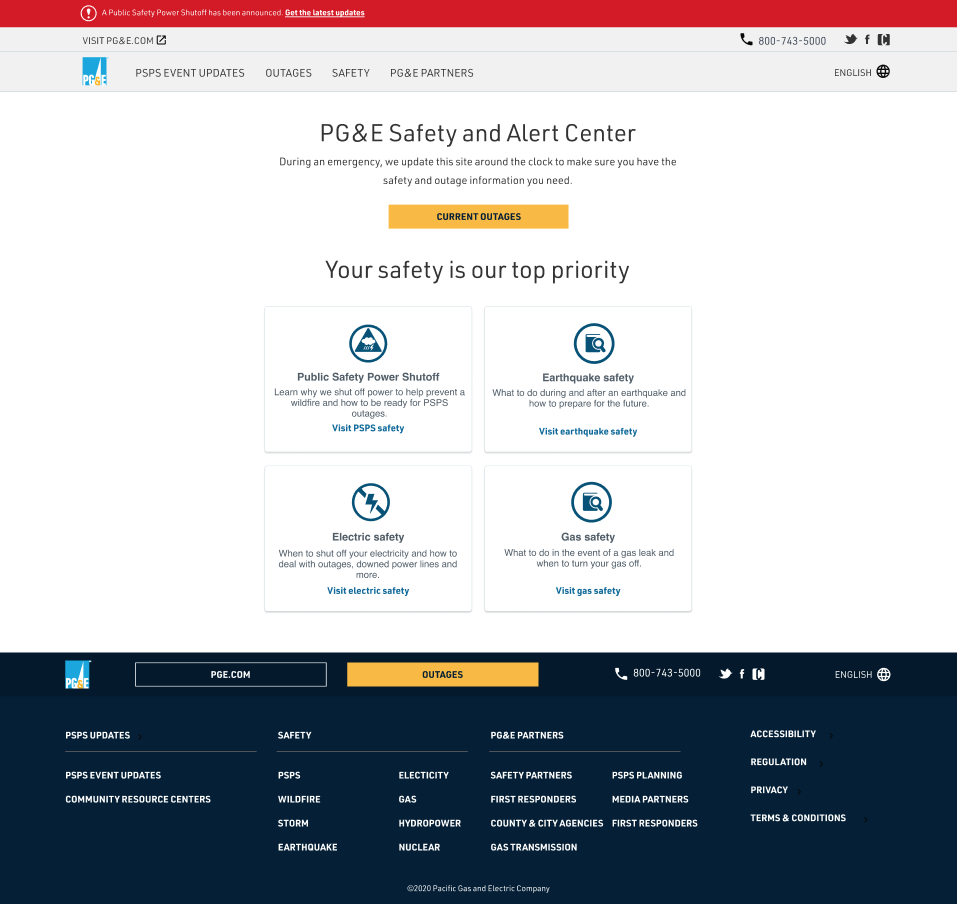Viewport: 957px width, 904px height.
Task: Click the Gas safety card icon
Action: coord(591,502)
